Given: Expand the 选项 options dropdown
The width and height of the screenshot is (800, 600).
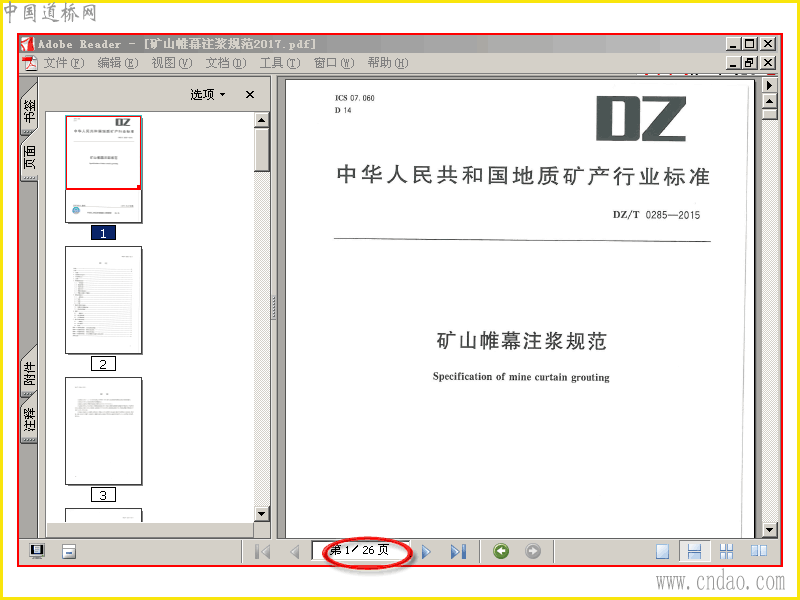Looking at the screenshot, I should [208, 94].
